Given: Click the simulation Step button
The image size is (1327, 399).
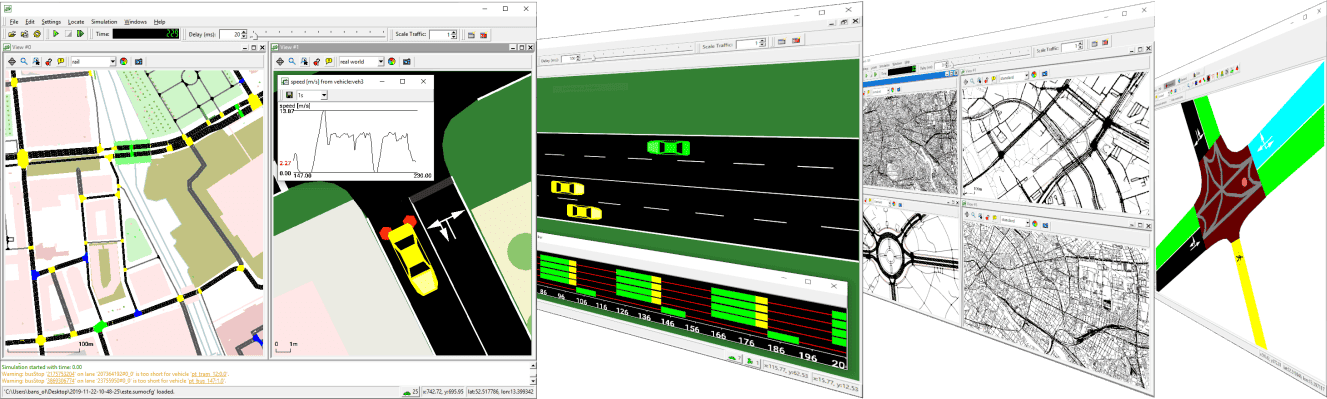Looking at the screenshot, I should pyautogui.click(x=80, y=34).
